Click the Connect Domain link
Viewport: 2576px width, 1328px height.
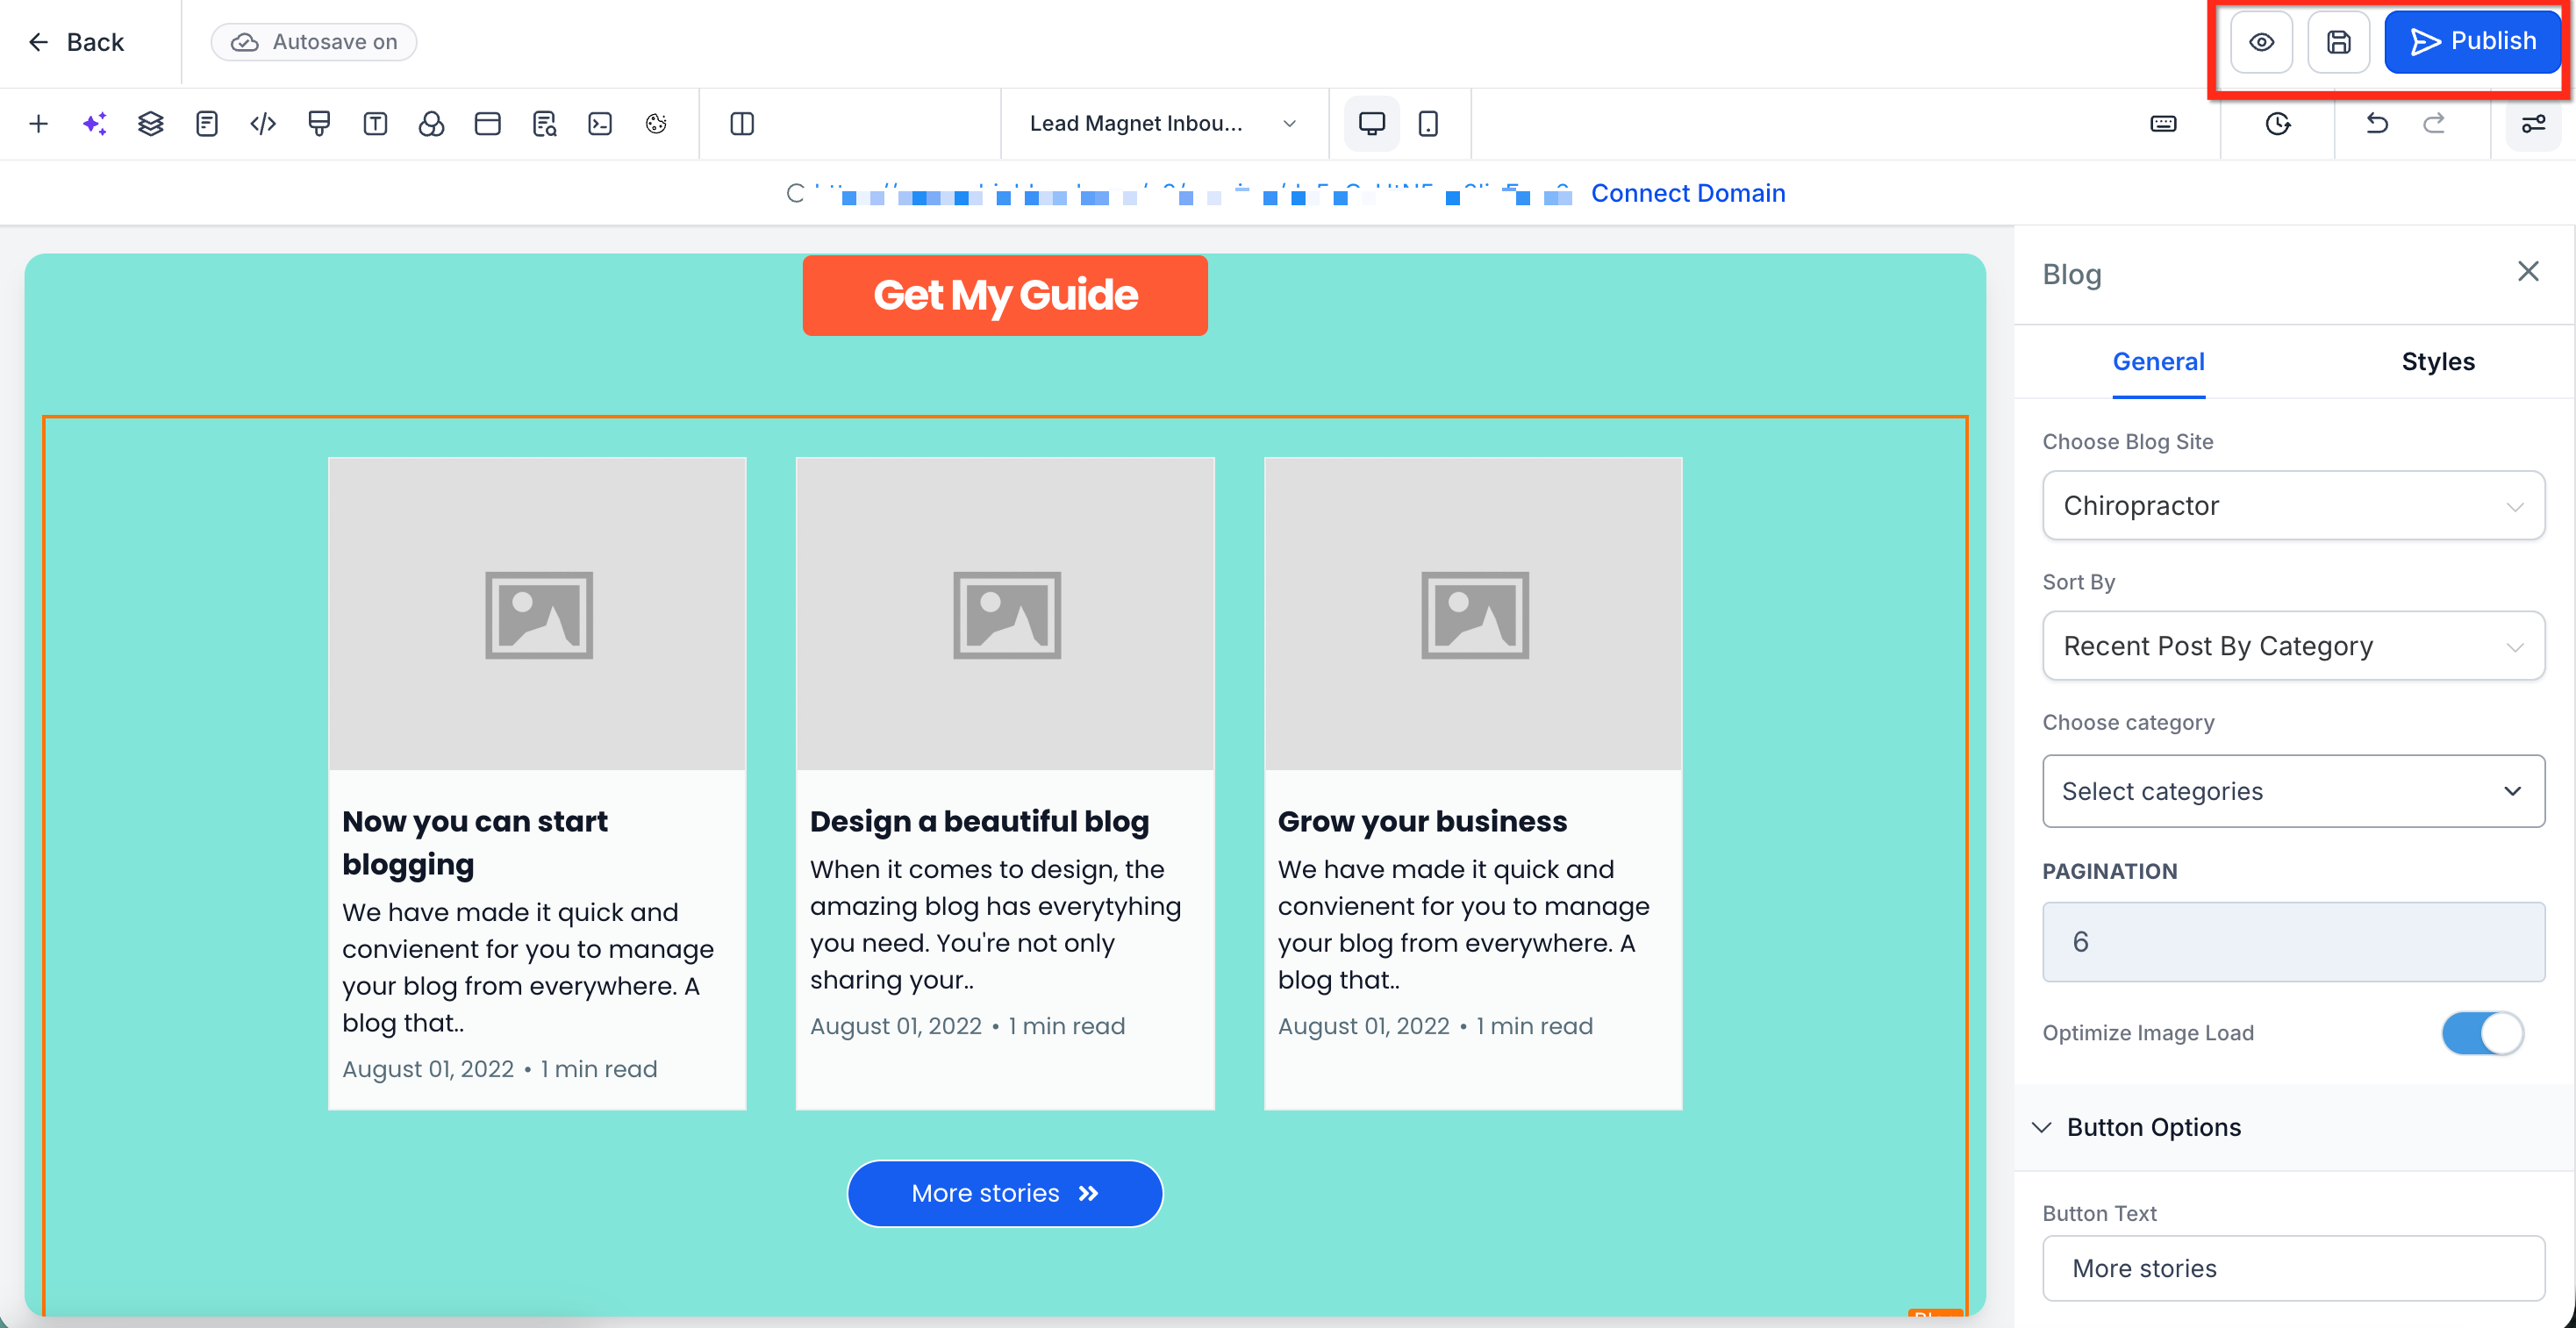pyautogui.click(x=1687, y=193)
